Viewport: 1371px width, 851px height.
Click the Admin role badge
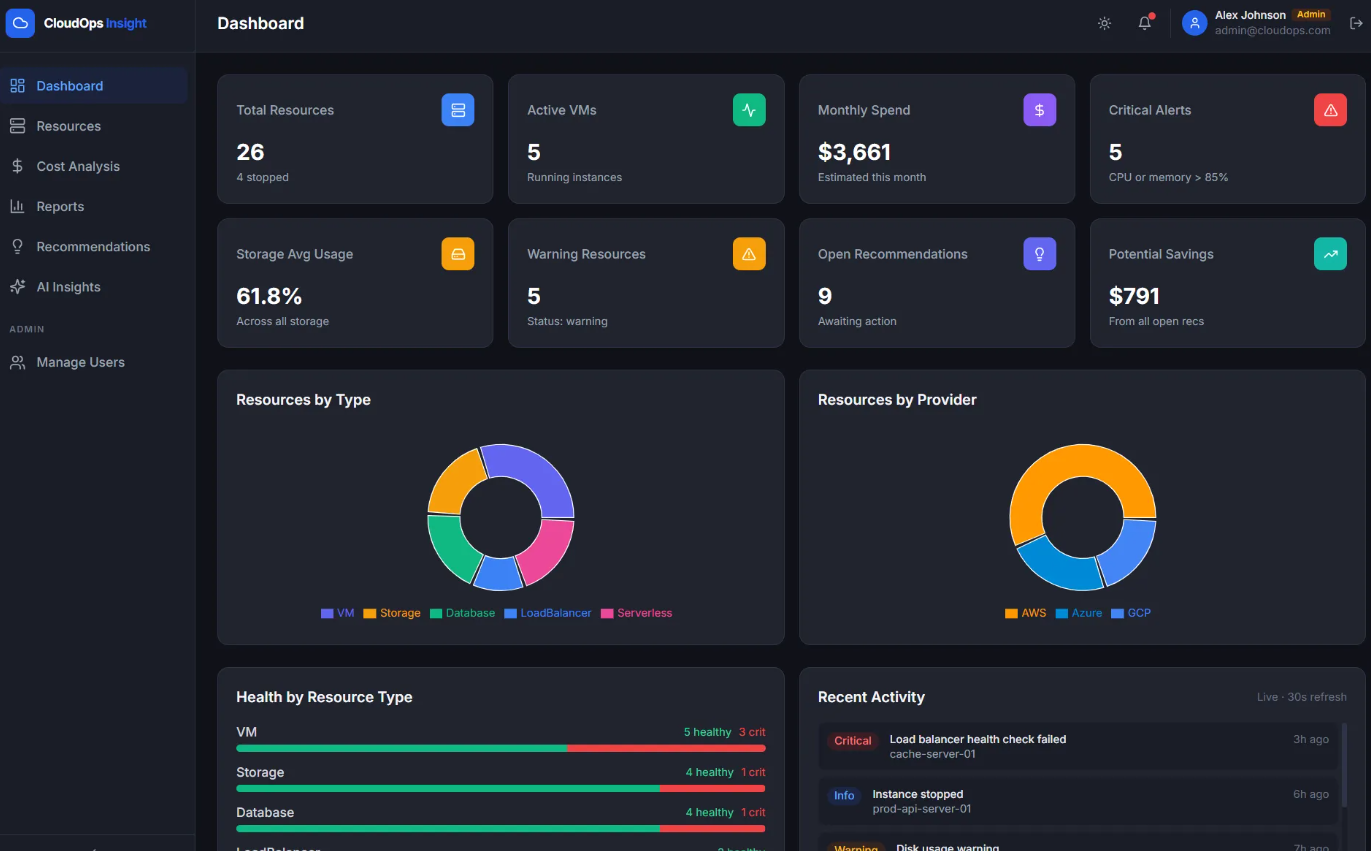(1311, 14)
